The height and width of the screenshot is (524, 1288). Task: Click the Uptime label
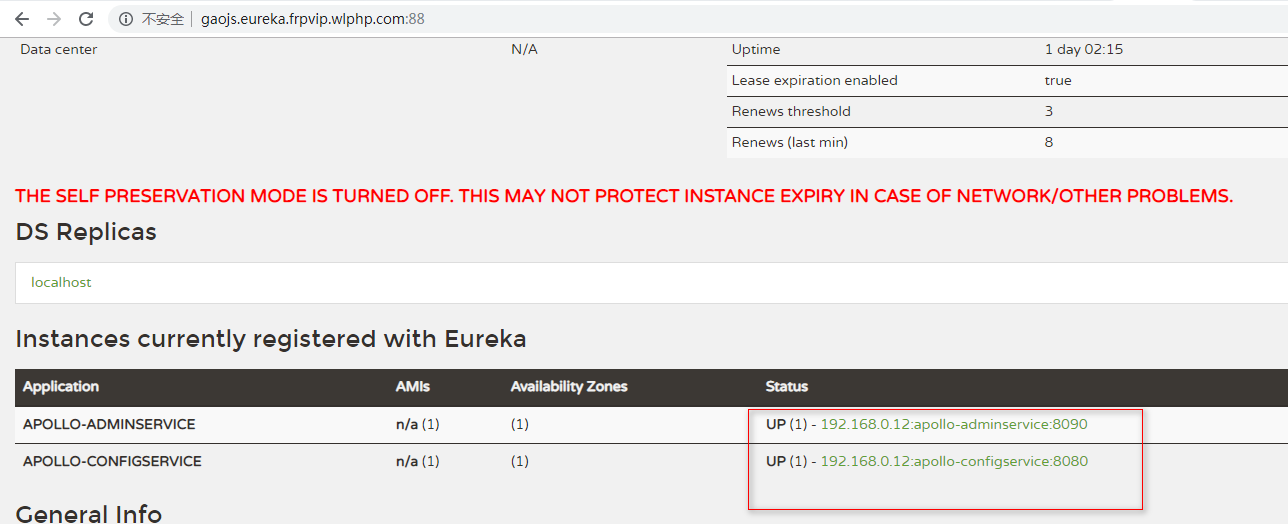click(x=756, y=49)
